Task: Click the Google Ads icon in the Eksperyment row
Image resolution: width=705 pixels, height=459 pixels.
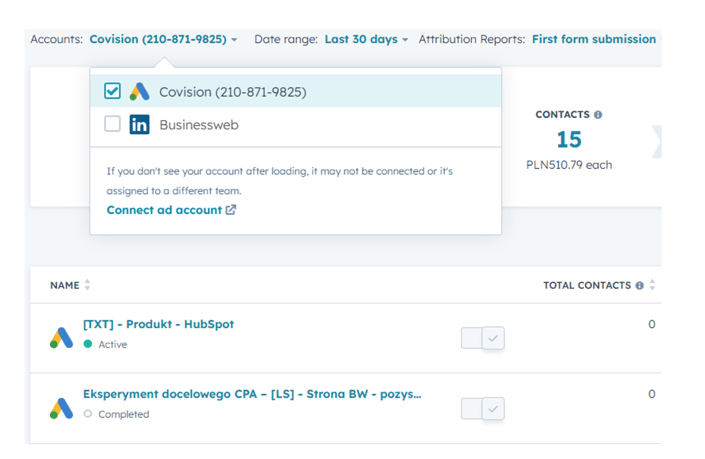Action: (x=61, y=408)
